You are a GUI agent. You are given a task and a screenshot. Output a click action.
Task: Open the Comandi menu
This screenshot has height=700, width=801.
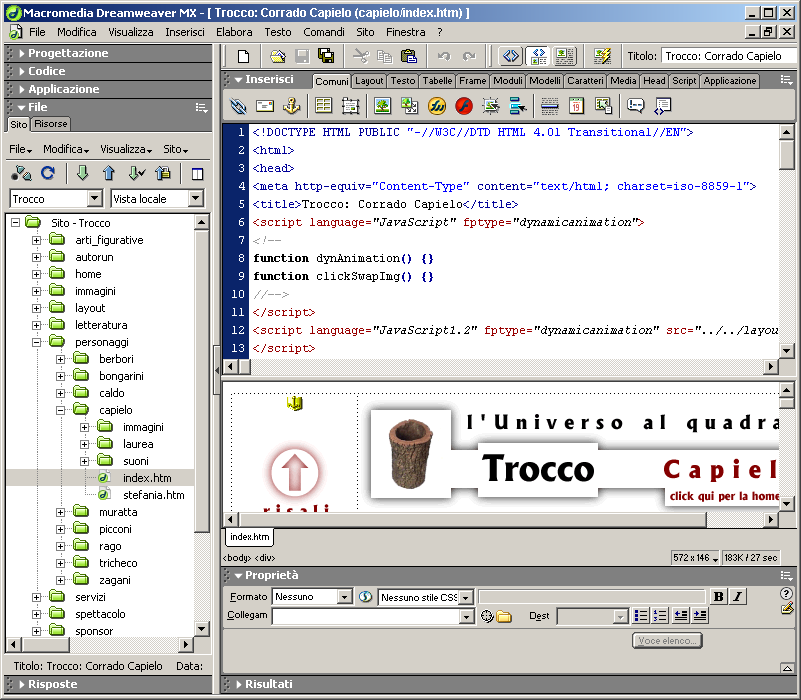323,32
